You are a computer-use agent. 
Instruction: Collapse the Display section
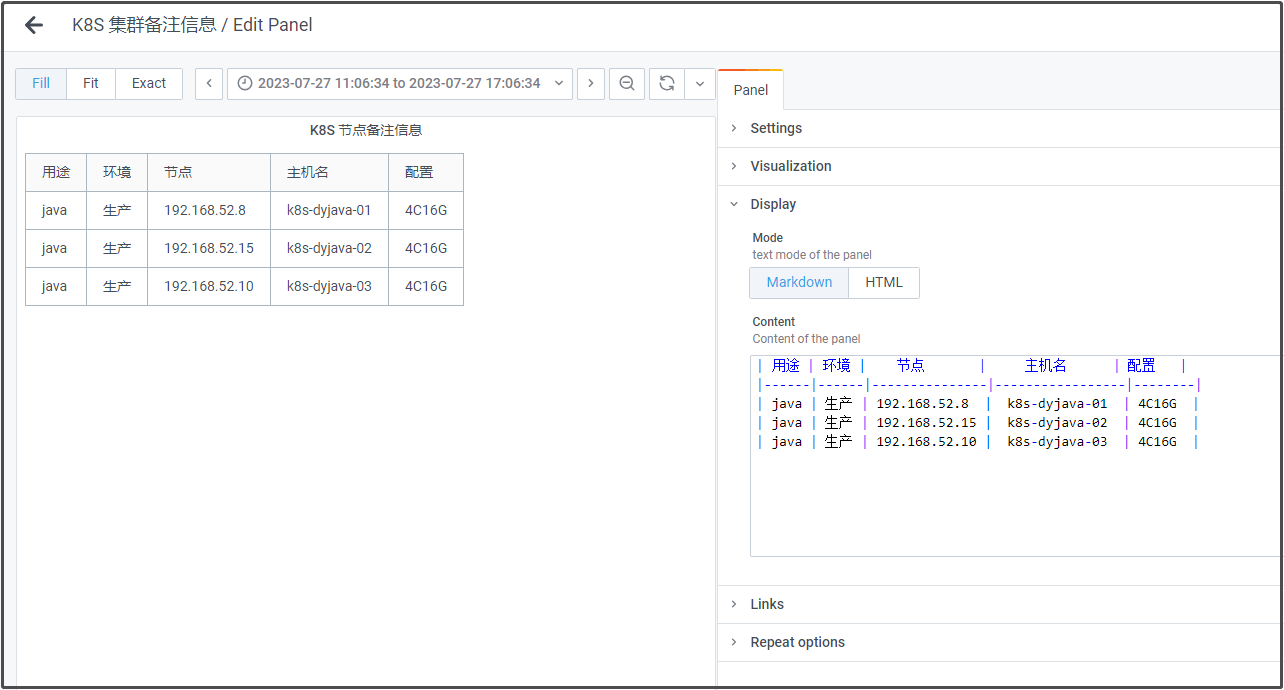[x=773, y=204]
